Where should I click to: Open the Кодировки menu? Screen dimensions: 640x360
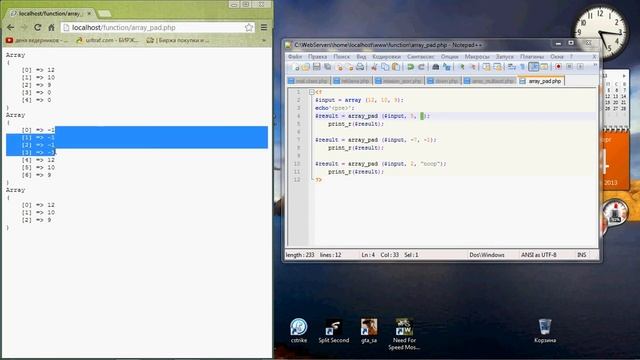pyautogui.click(x=387, y=57)
